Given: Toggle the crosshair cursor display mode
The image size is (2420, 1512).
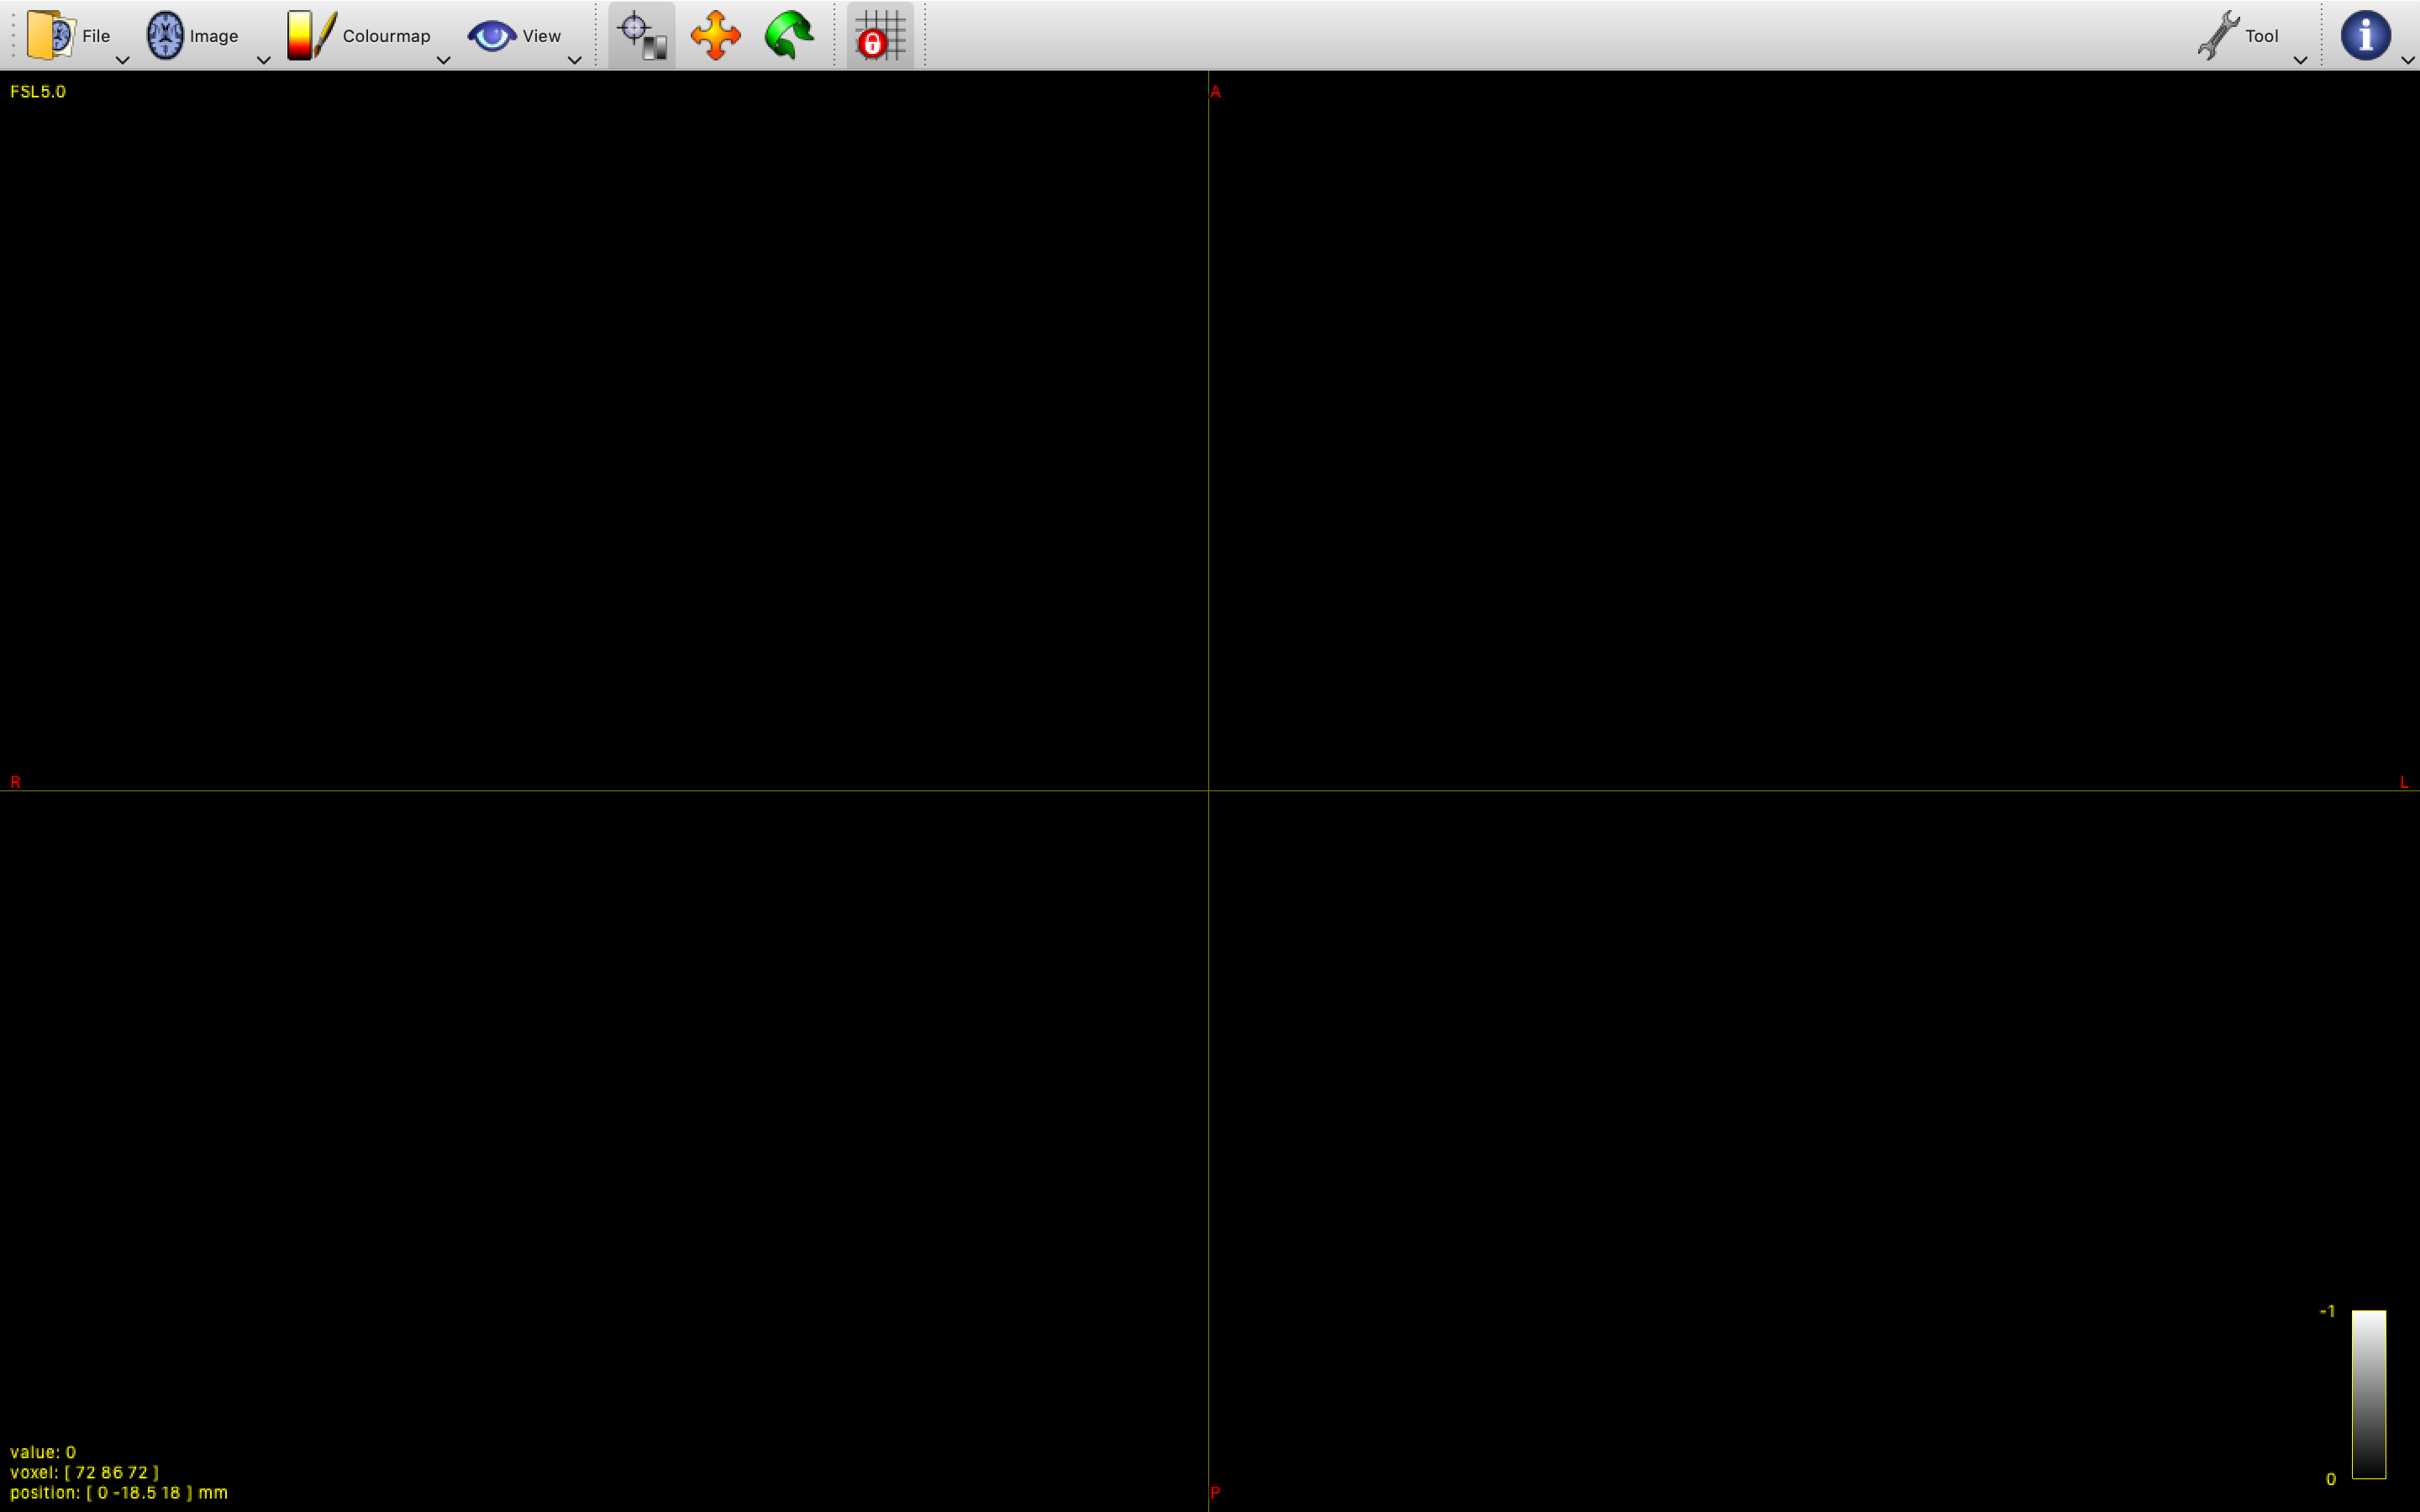Looking at the screenshot, I should tap(640, 35).
